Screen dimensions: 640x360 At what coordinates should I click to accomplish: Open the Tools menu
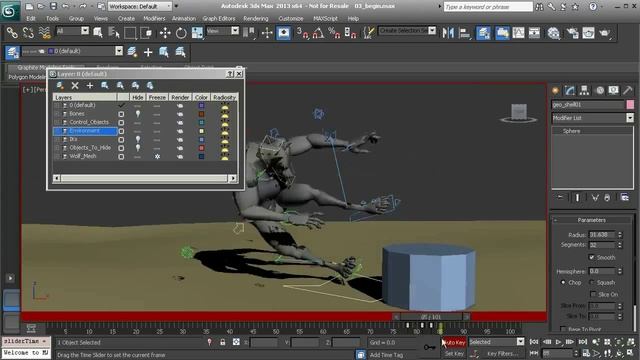pos(52,18)
